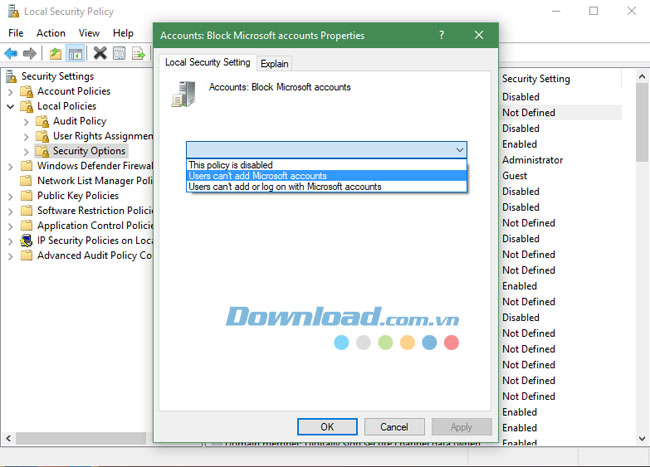Image resolution: width=650 pixels, height=467 pixels.
Task: Click the policy server icon in dialog
Action: tap(183, 94)
